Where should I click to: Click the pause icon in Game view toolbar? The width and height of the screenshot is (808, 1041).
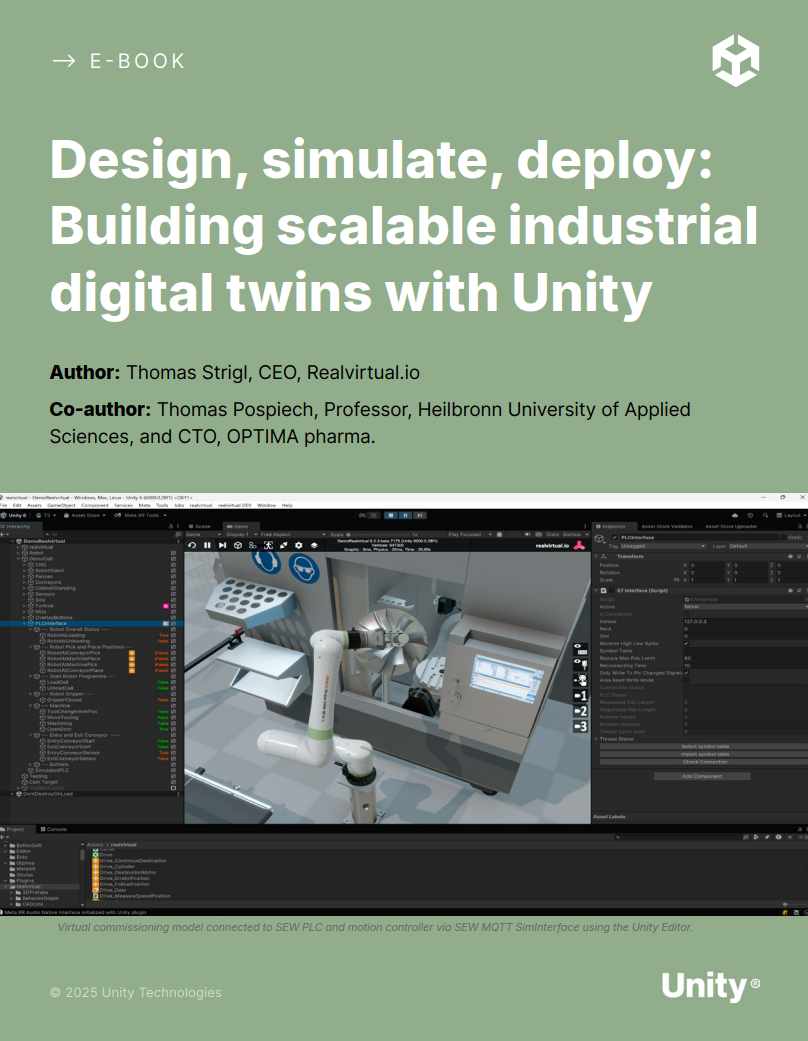pyautogui.click(x=208, y=545)
